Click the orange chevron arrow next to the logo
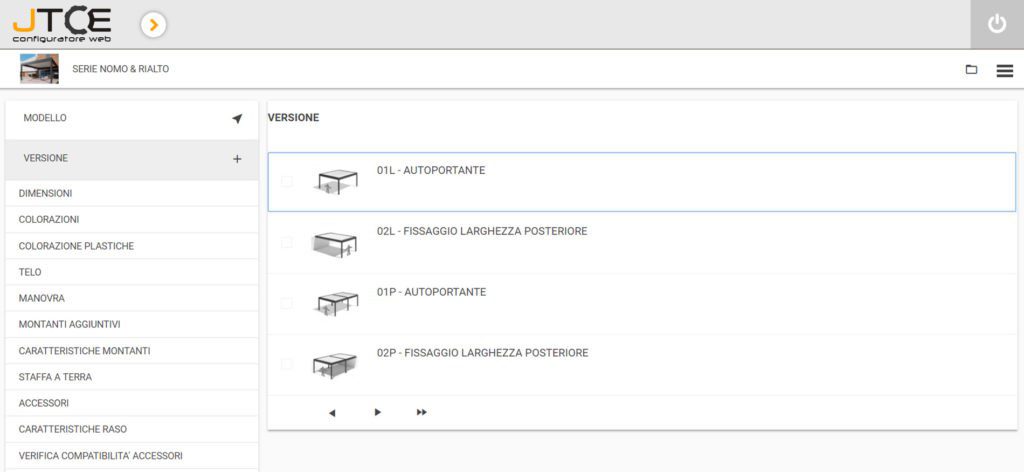The width and height of the screenshot is (1024, 472). click(153, 24)
